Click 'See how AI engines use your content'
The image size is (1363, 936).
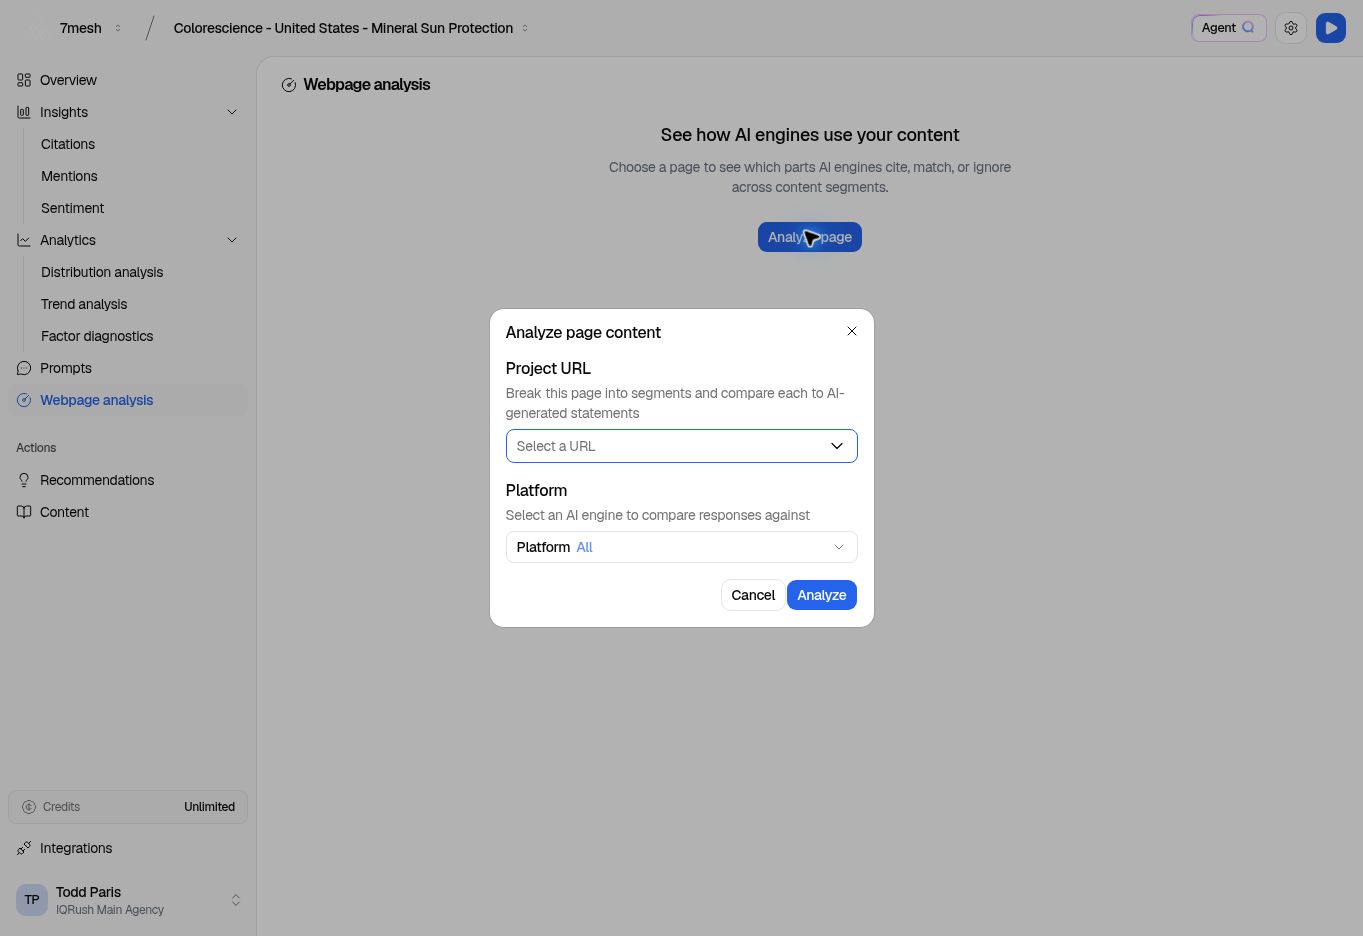(809, 135)
